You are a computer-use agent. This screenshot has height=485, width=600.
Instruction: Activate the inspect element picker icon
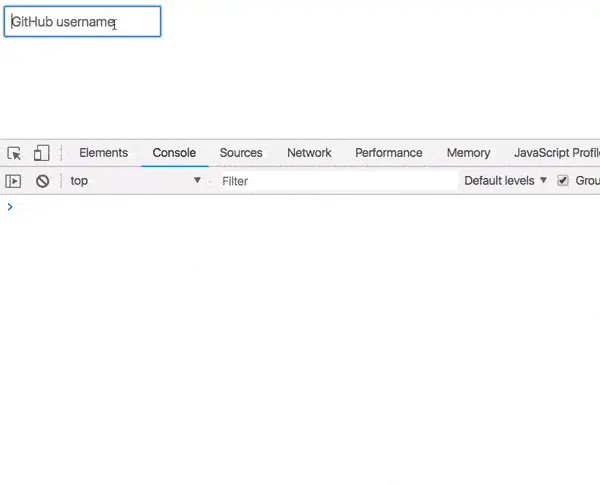(x=14, y=153)
